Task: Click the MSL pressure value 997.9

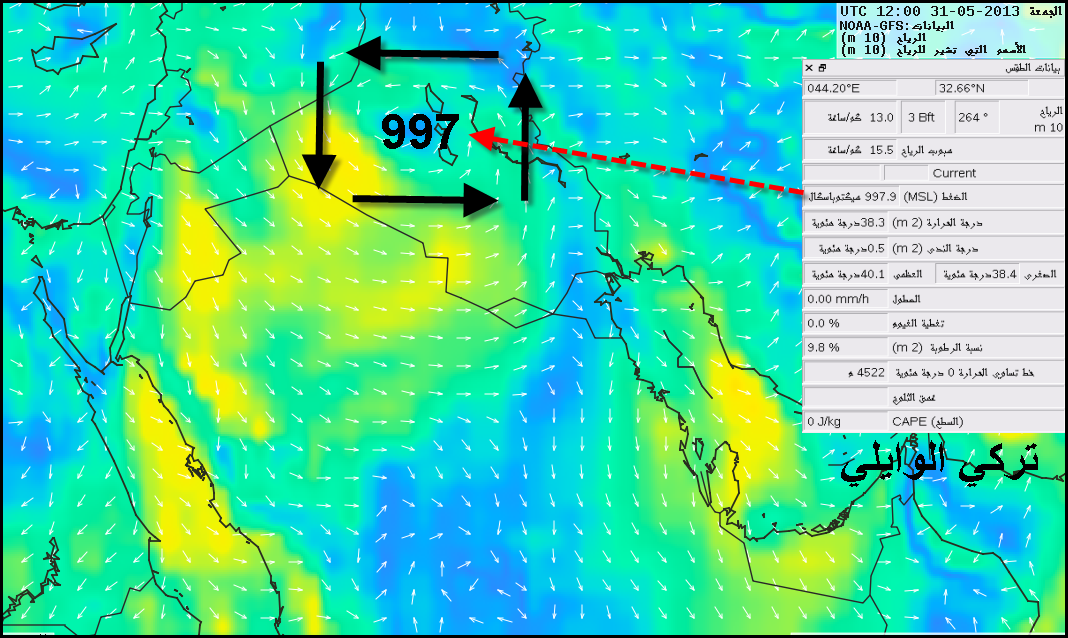Action: [x=851, y=197]
